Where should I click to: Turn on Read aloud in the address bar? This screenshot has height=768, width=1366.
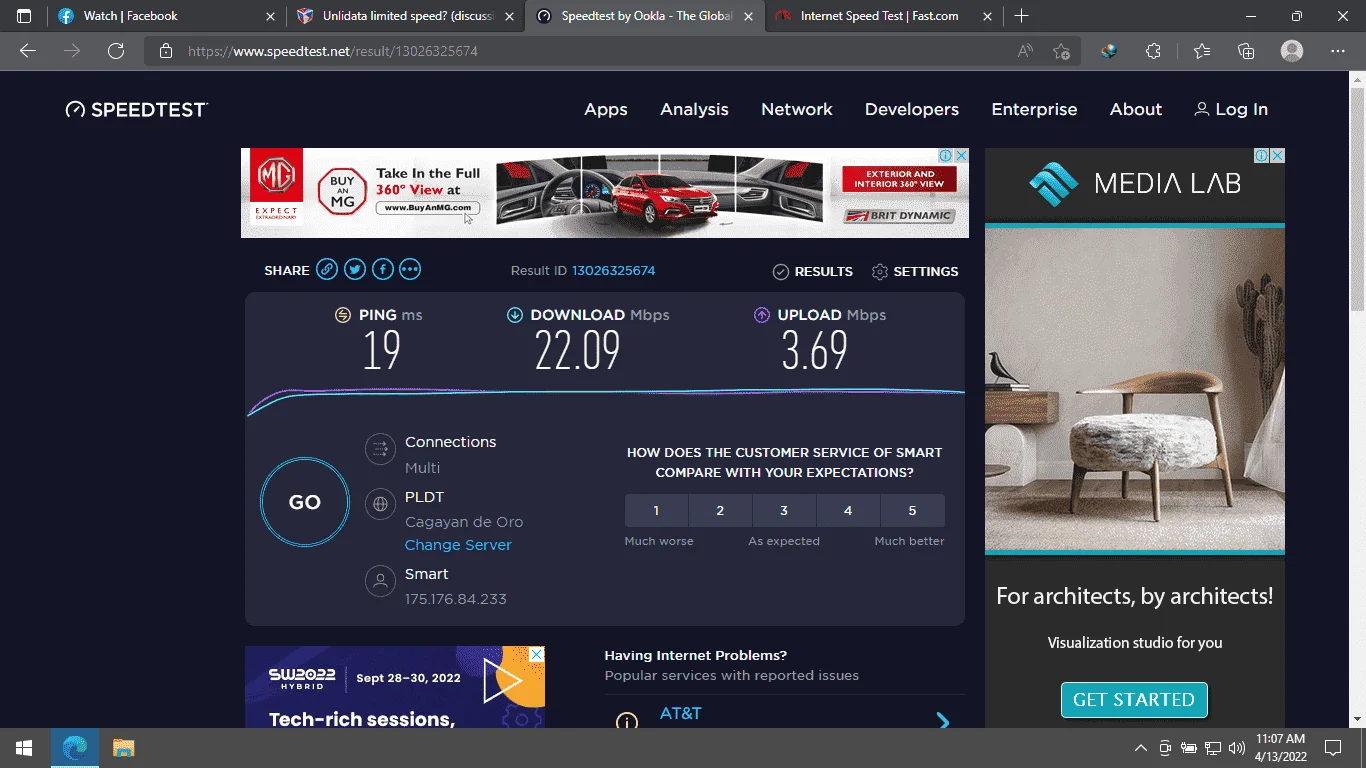(1025, 51)
